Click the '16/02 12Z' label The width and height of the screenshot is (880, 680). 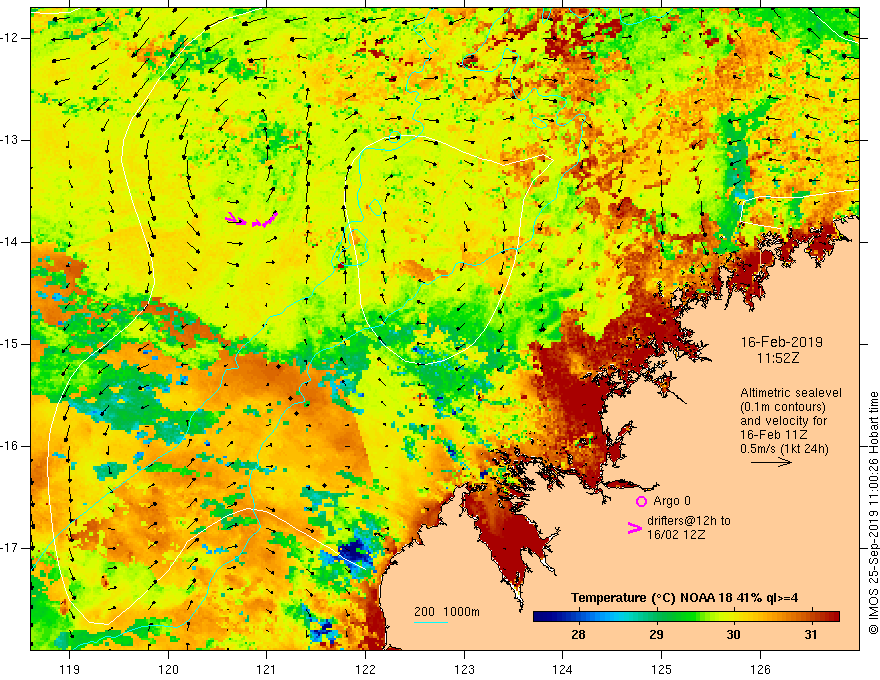coord(676,535)
